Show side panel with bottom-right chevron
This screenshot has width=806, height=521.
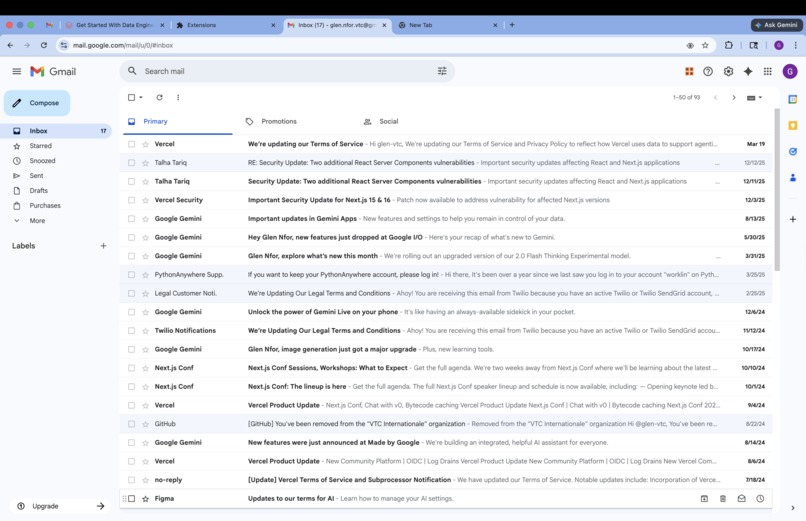[793, 508]
